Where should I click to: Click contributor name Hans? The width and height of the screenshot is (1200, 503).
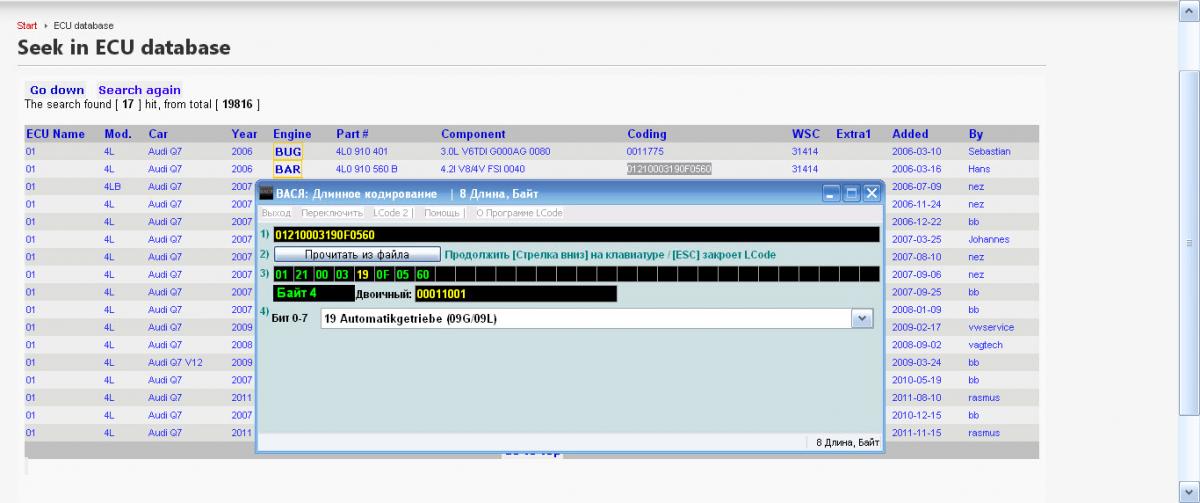[x=978, y=169]
